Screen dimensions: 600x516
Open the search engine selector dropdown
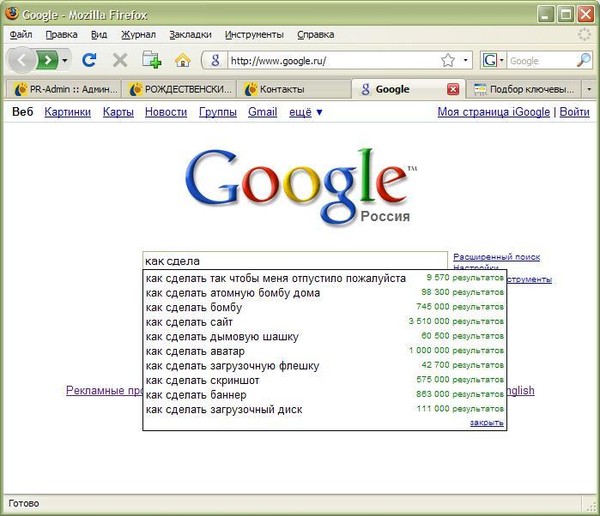[x=493, y=60]
